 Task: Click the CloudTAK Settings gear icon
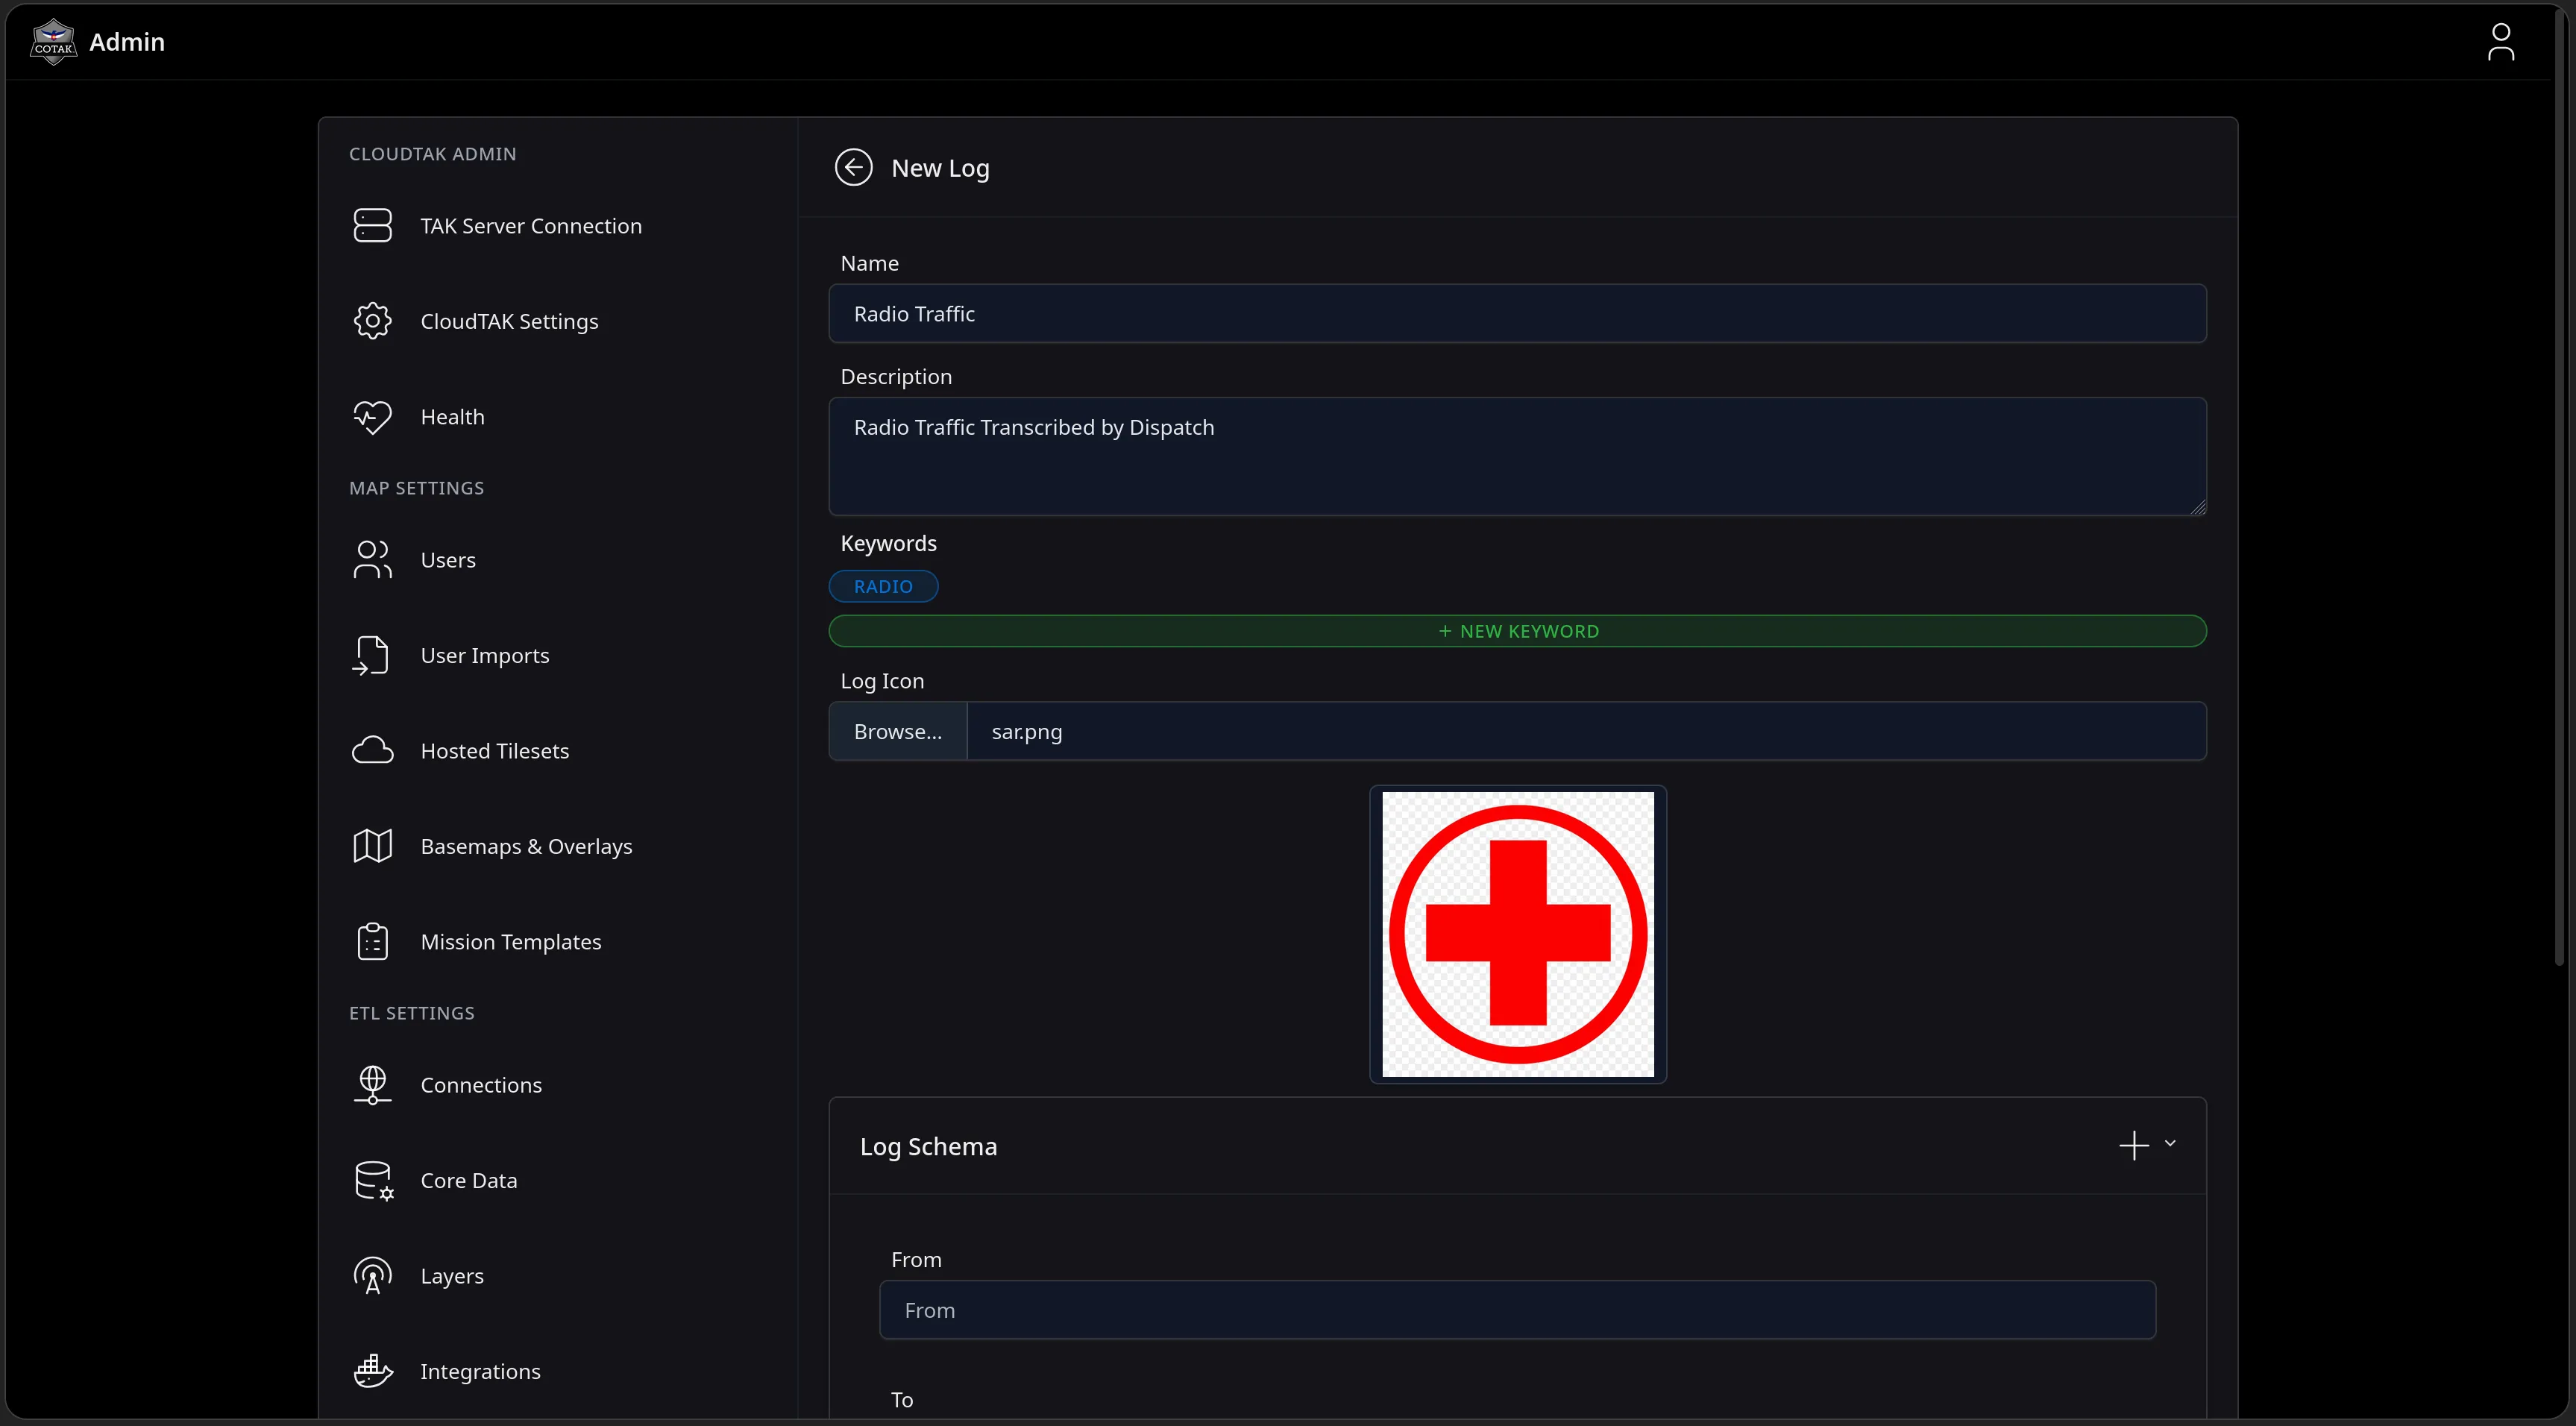pyautogui.click(x=372, y=321)
